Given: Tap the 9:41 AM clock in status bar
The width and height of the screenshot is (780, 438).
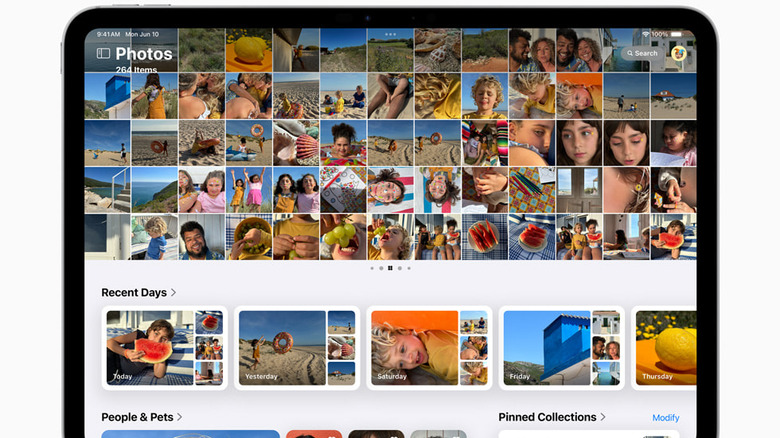Looking at the screenshot, I should (x=108, y=34).
